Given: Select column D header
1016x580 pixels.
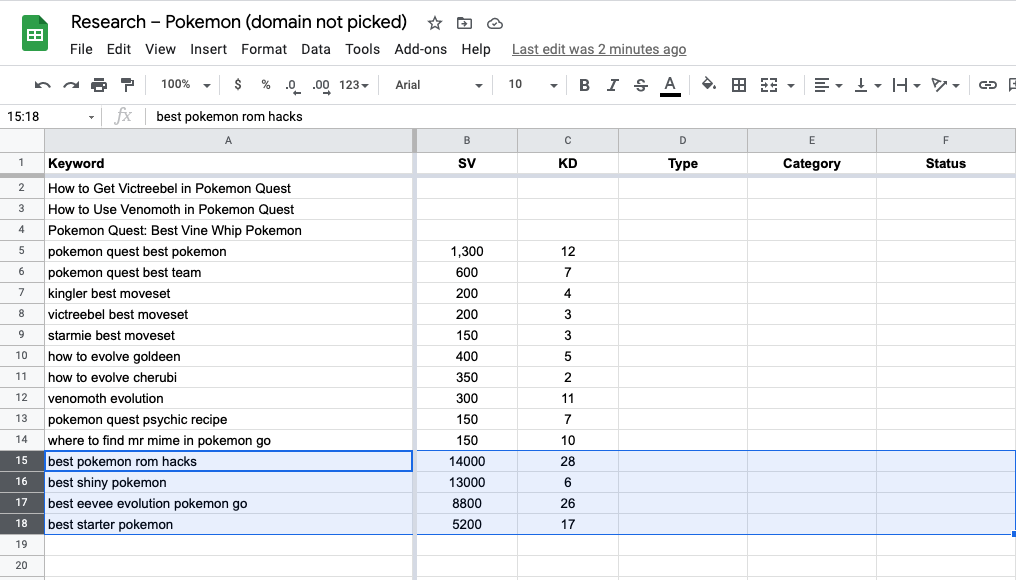Looking at the screenshot, I should [x=682, y=141].
